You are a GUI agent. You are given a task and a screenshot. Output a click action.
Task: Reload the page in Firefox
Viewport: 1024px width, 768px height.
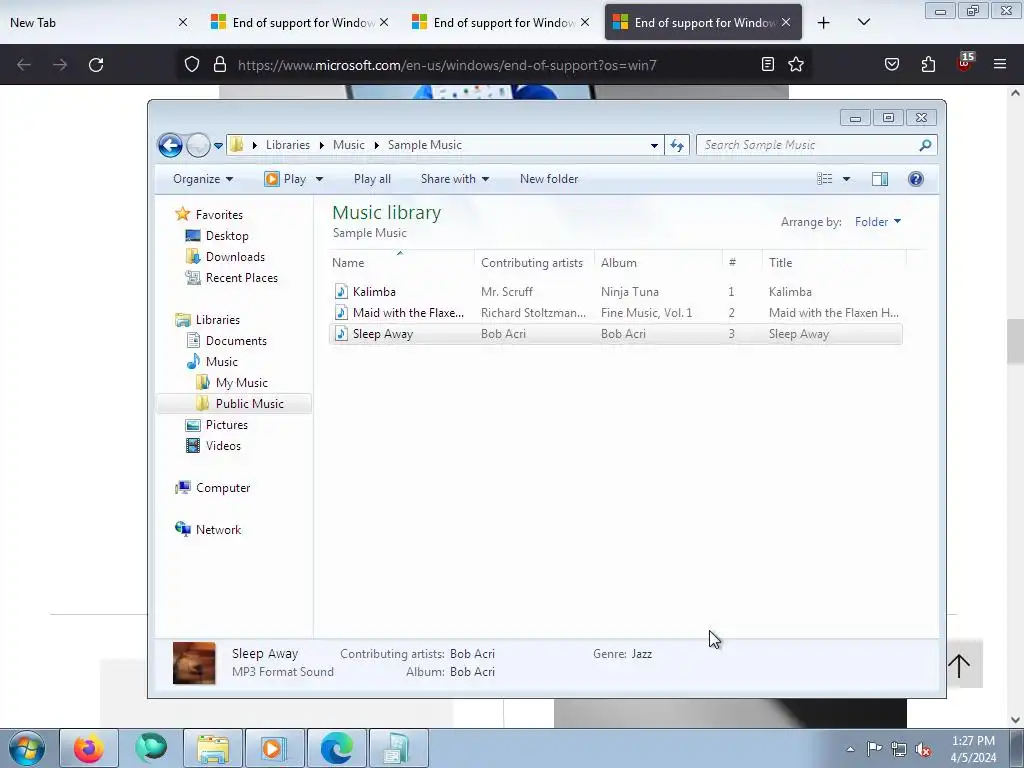96,65
